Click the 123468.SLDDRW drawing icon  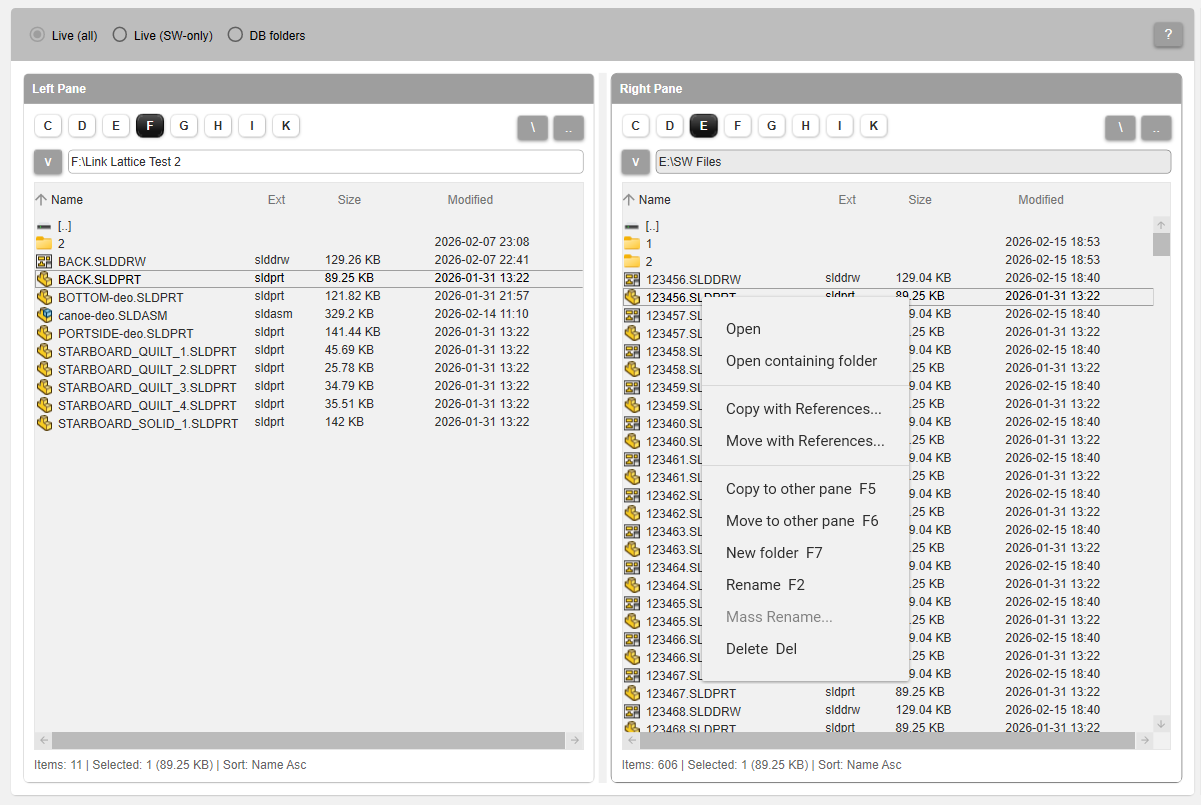(x=632, y=711)
